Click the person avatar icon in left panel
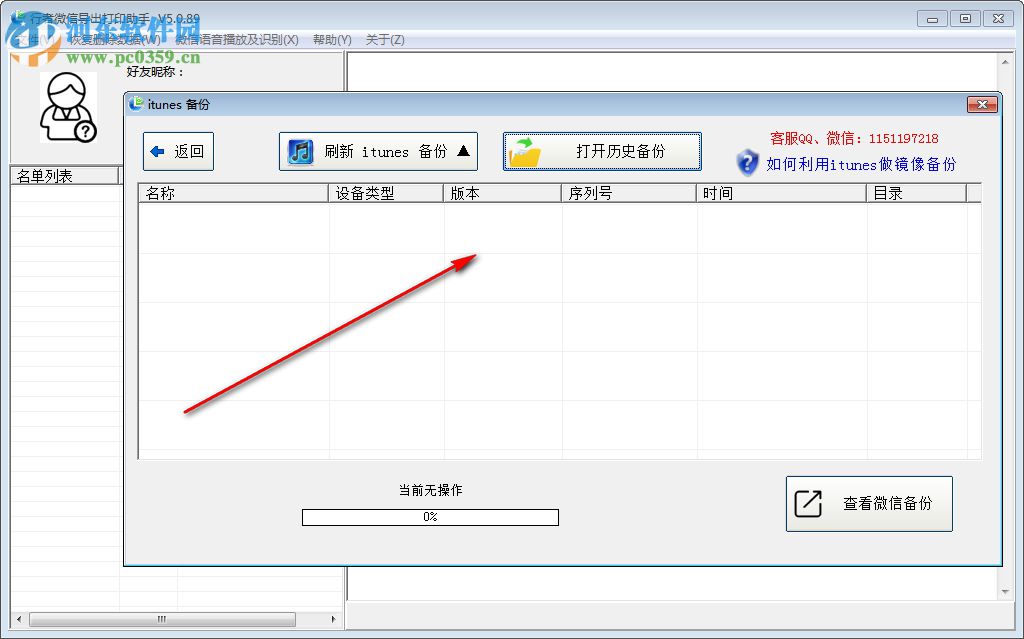The image size is (1024, 639). click(68, 108)
